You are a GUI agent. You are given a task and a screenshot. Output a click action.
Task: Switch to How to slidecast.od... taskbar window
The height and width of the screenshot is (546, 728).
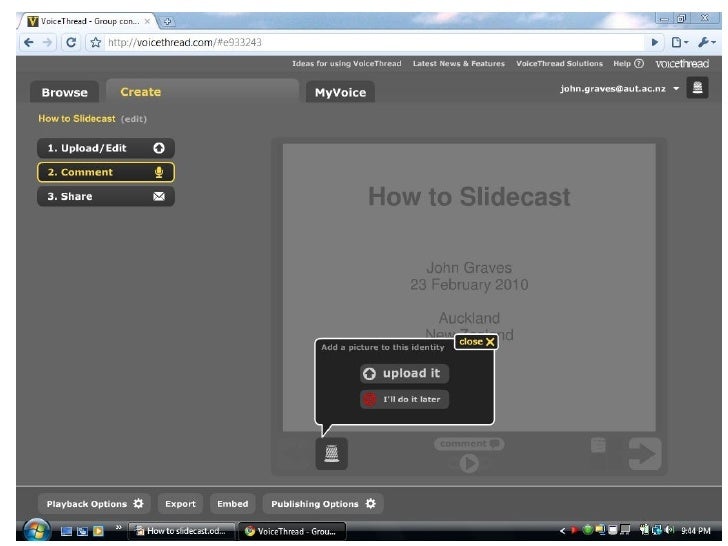coord(181,531)
